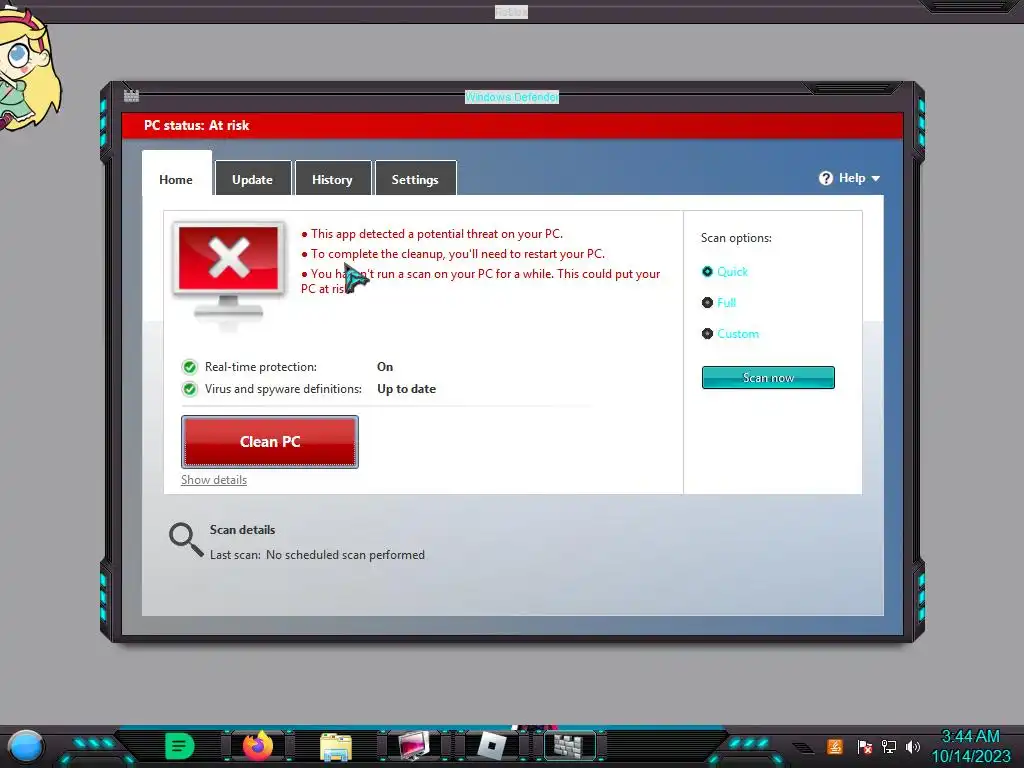Click the Clean PC button
The image size is (1024, 768).
tap(270, 442)
